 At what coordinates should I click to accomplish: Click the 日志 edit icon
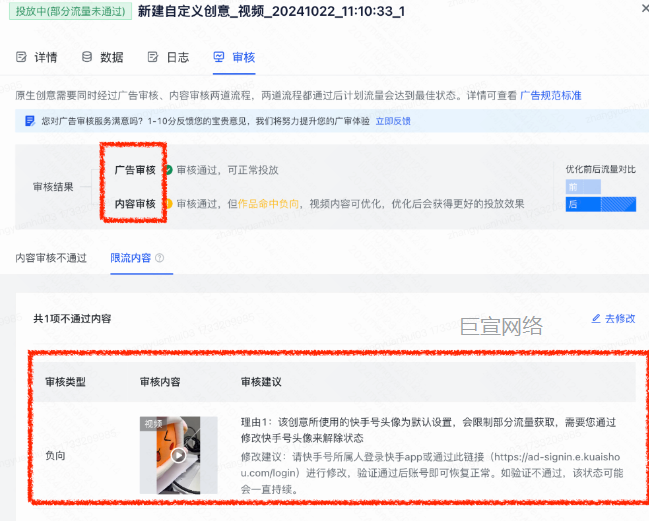coord(153,57)
